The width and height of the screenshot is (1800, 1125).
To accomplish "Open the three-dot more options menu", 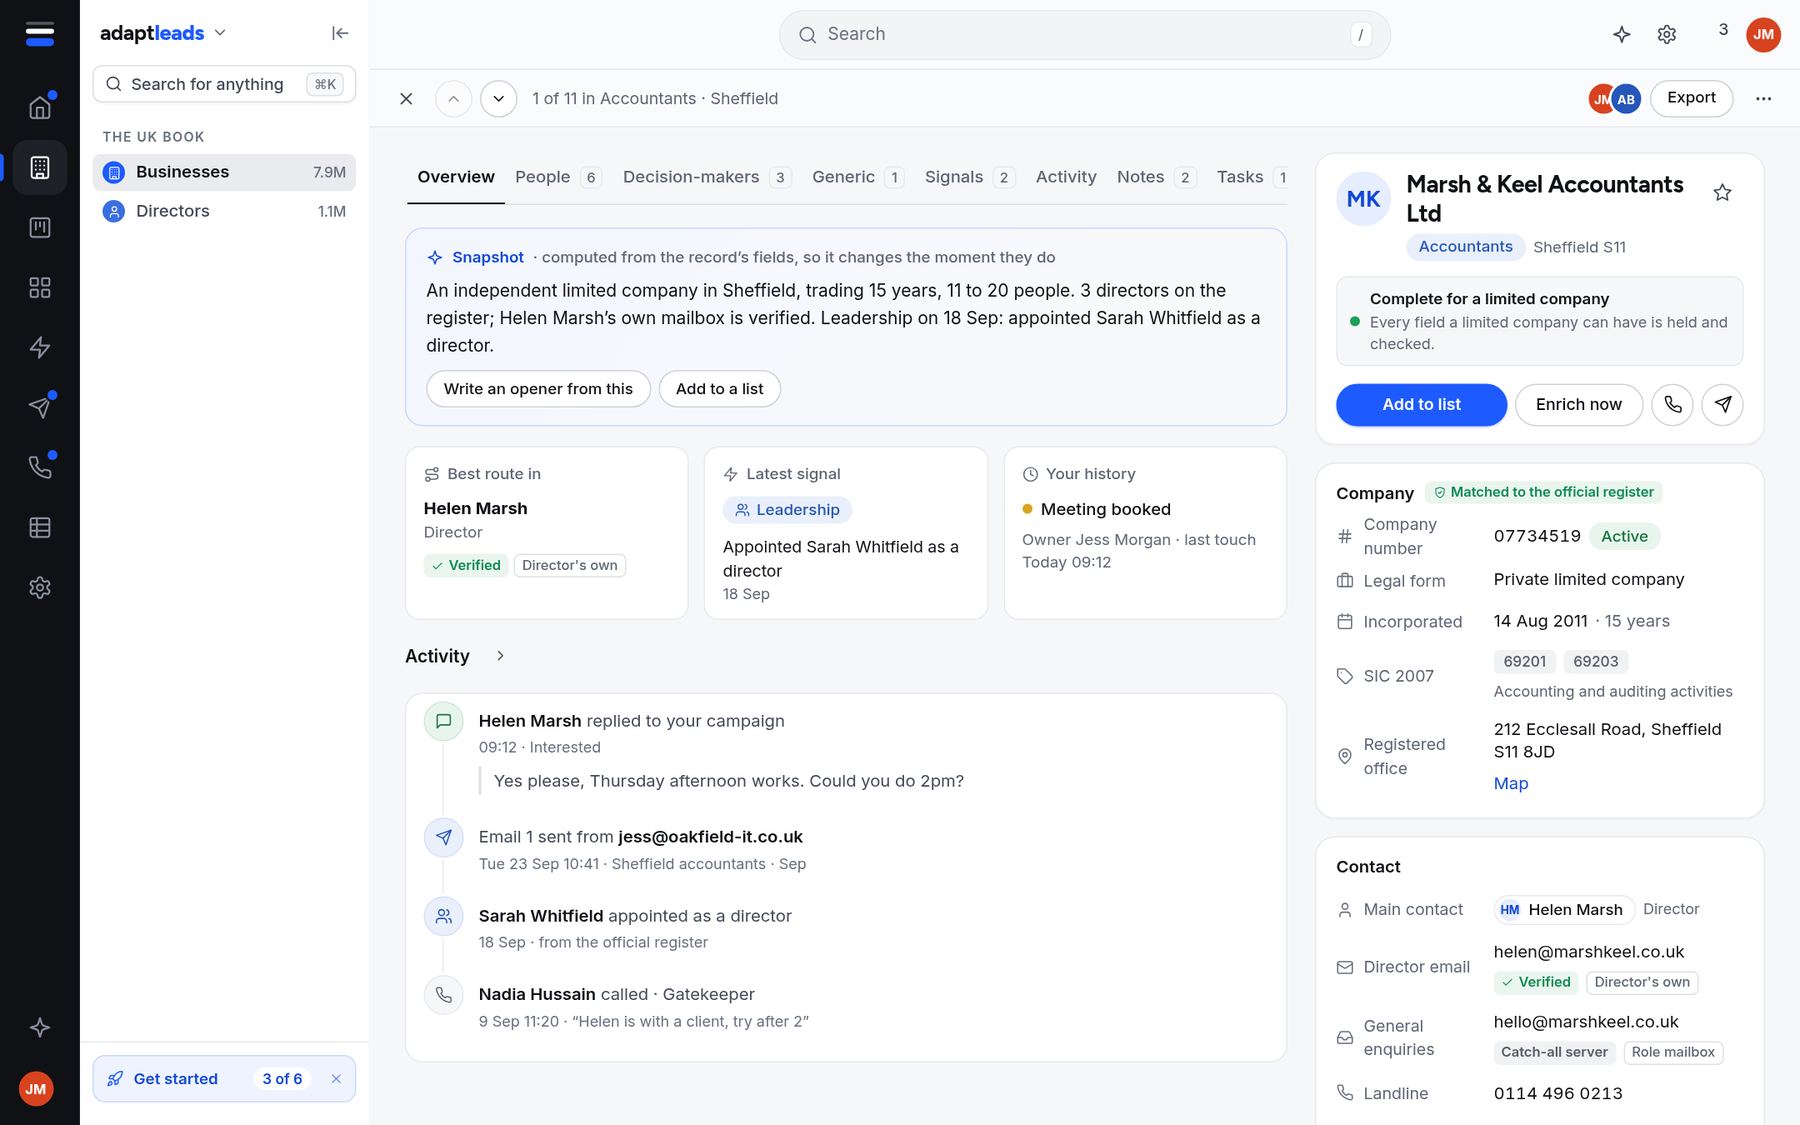I will click(1763, 98).
